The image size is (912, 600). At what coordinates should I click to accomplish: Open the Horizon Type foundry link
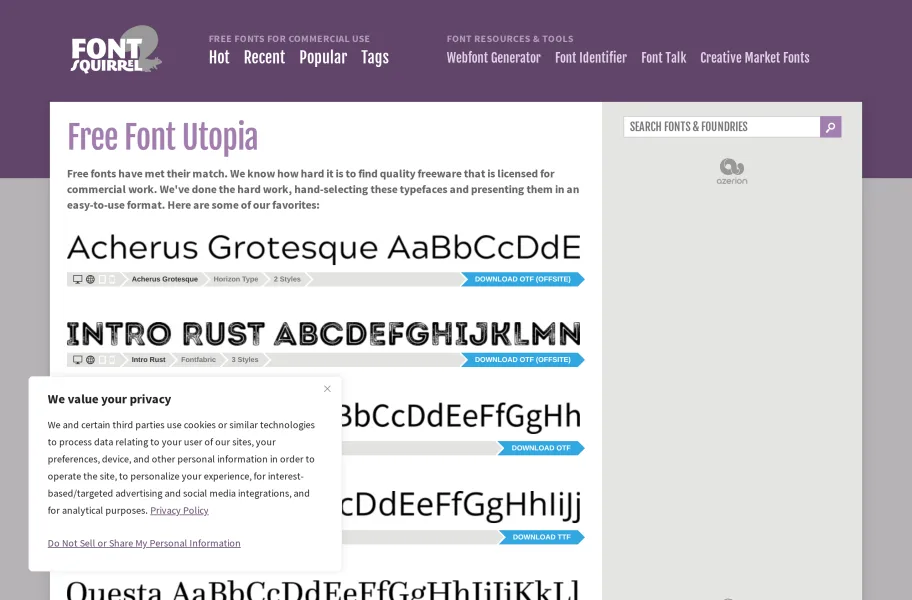pos(236,279)
